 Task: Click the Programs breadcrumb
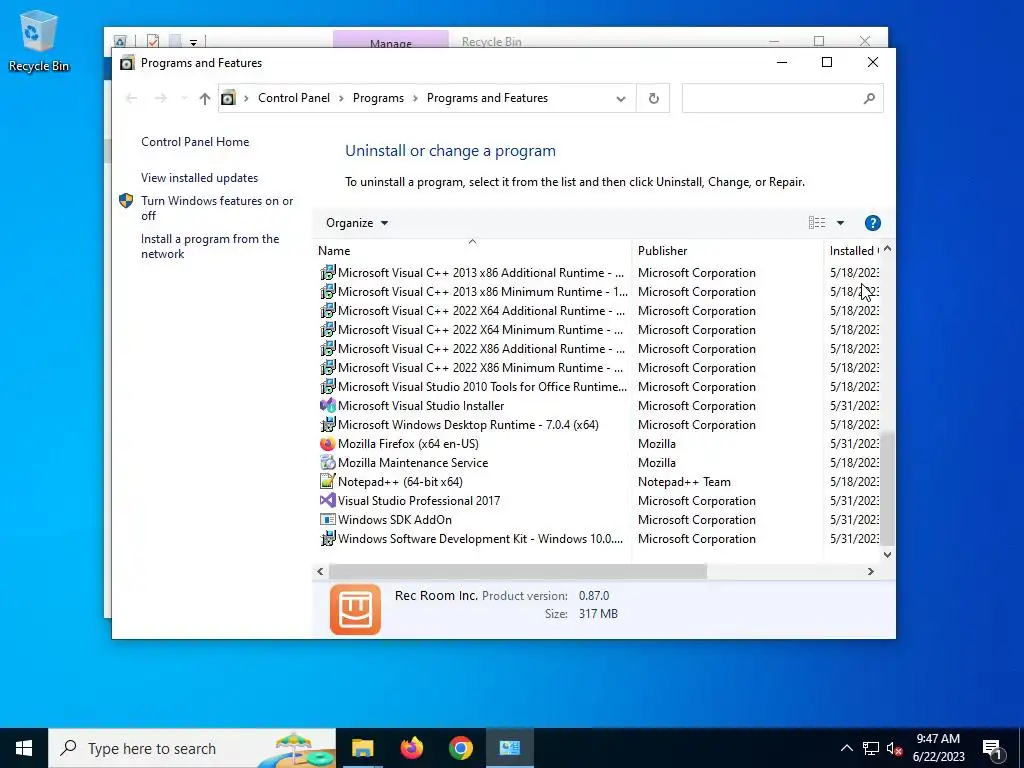coord(378,98)
